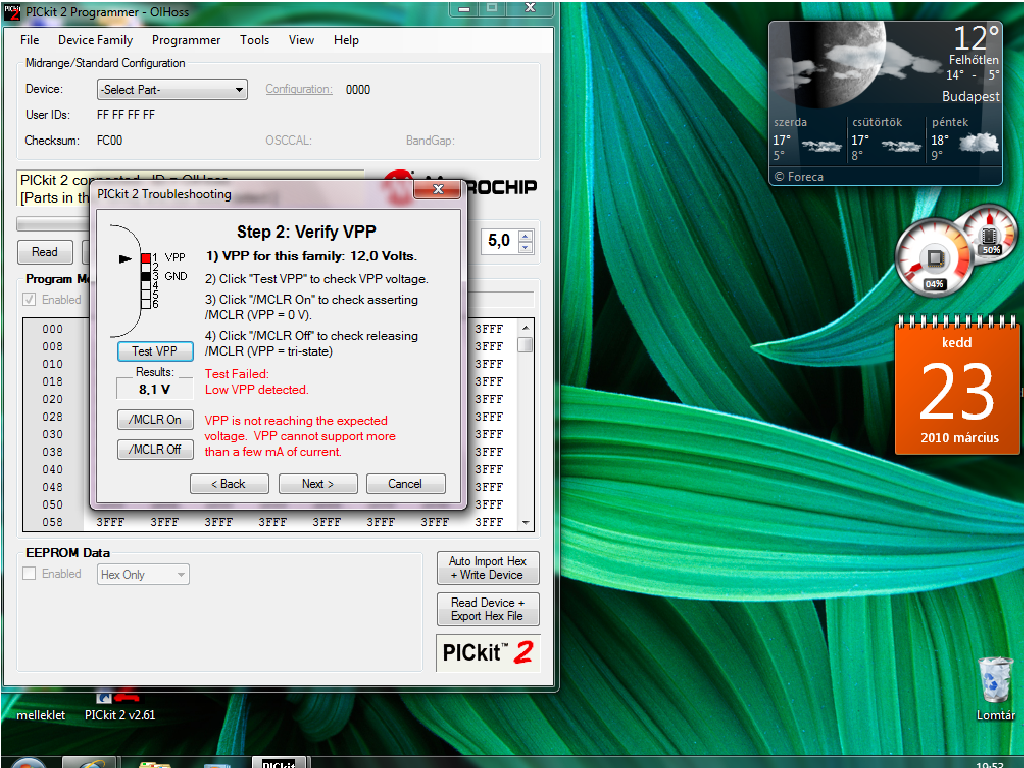Click the Read button

tap(44, 252)
